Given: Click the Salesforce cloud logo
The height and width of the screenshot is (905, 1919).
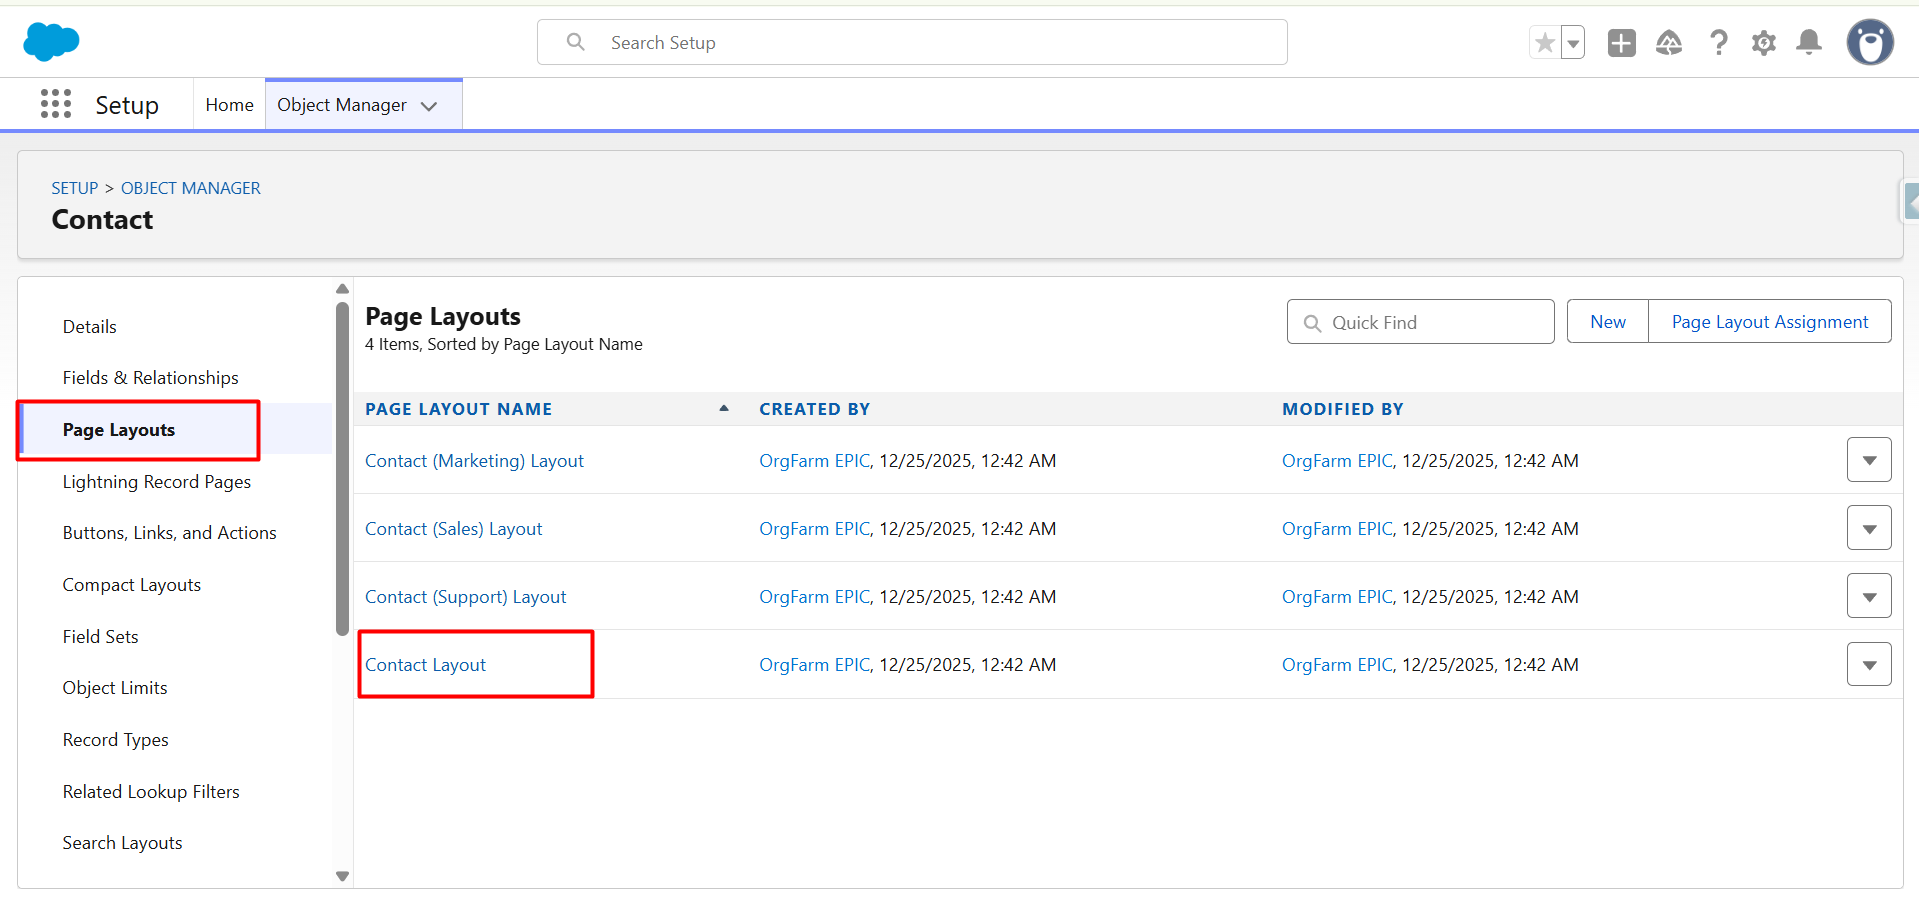Looking at the screenshot, I should point(51,42).
